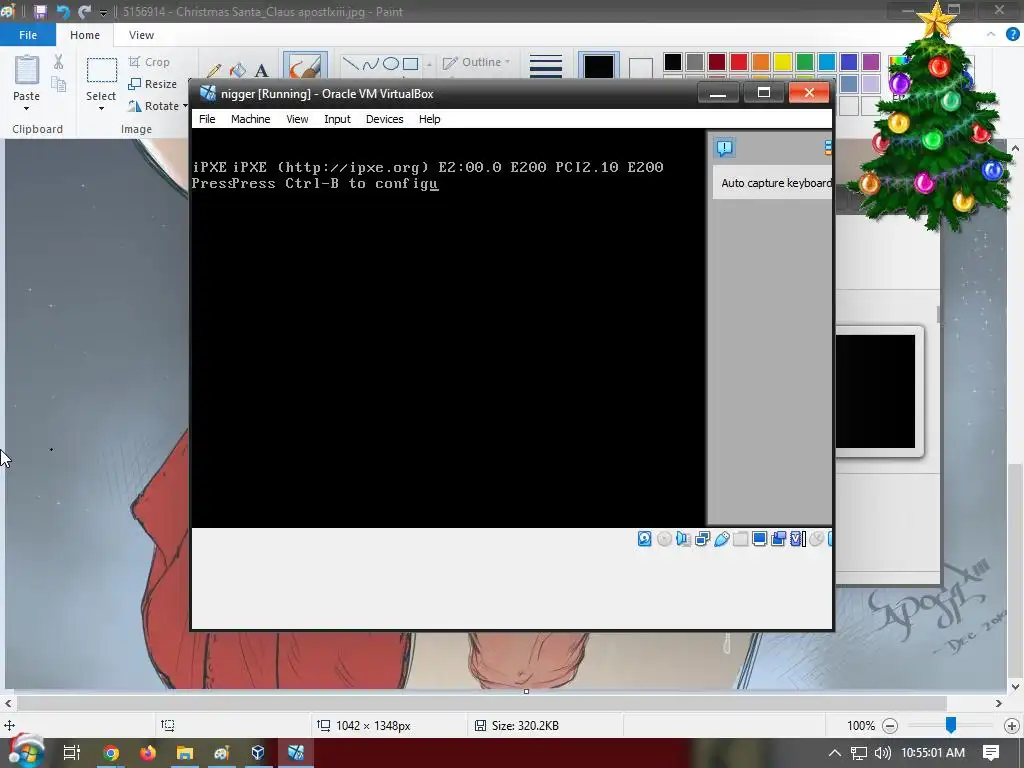
Task: Collapse the Paint ribbon with the chevron
Action: [991, 35]
